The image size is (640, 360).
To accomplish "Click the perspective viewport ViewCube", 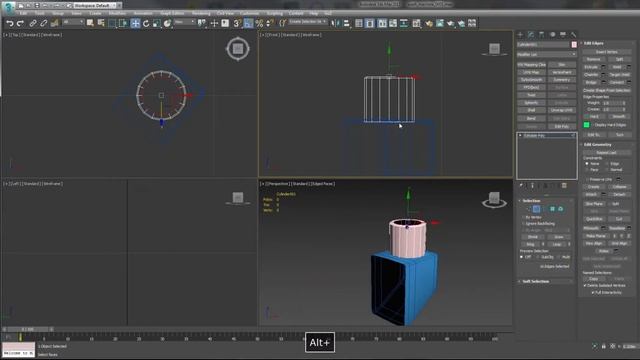I will coord(494,199).
